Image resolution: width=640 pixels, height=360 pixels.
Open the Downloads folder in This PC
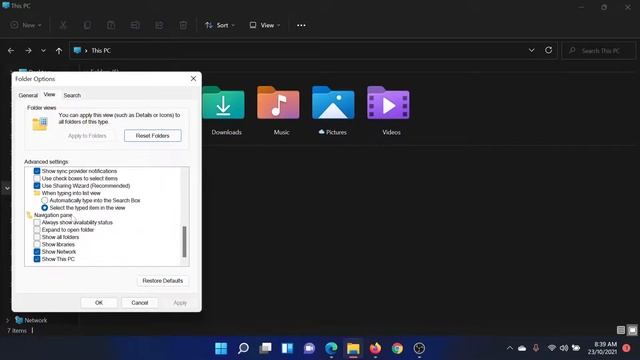224,103
